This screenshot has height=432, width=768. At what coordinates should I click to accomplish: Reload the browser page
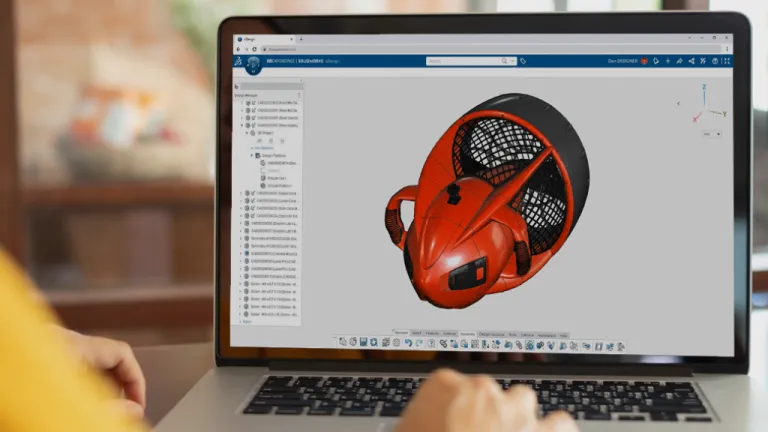(x=254, y=49)
